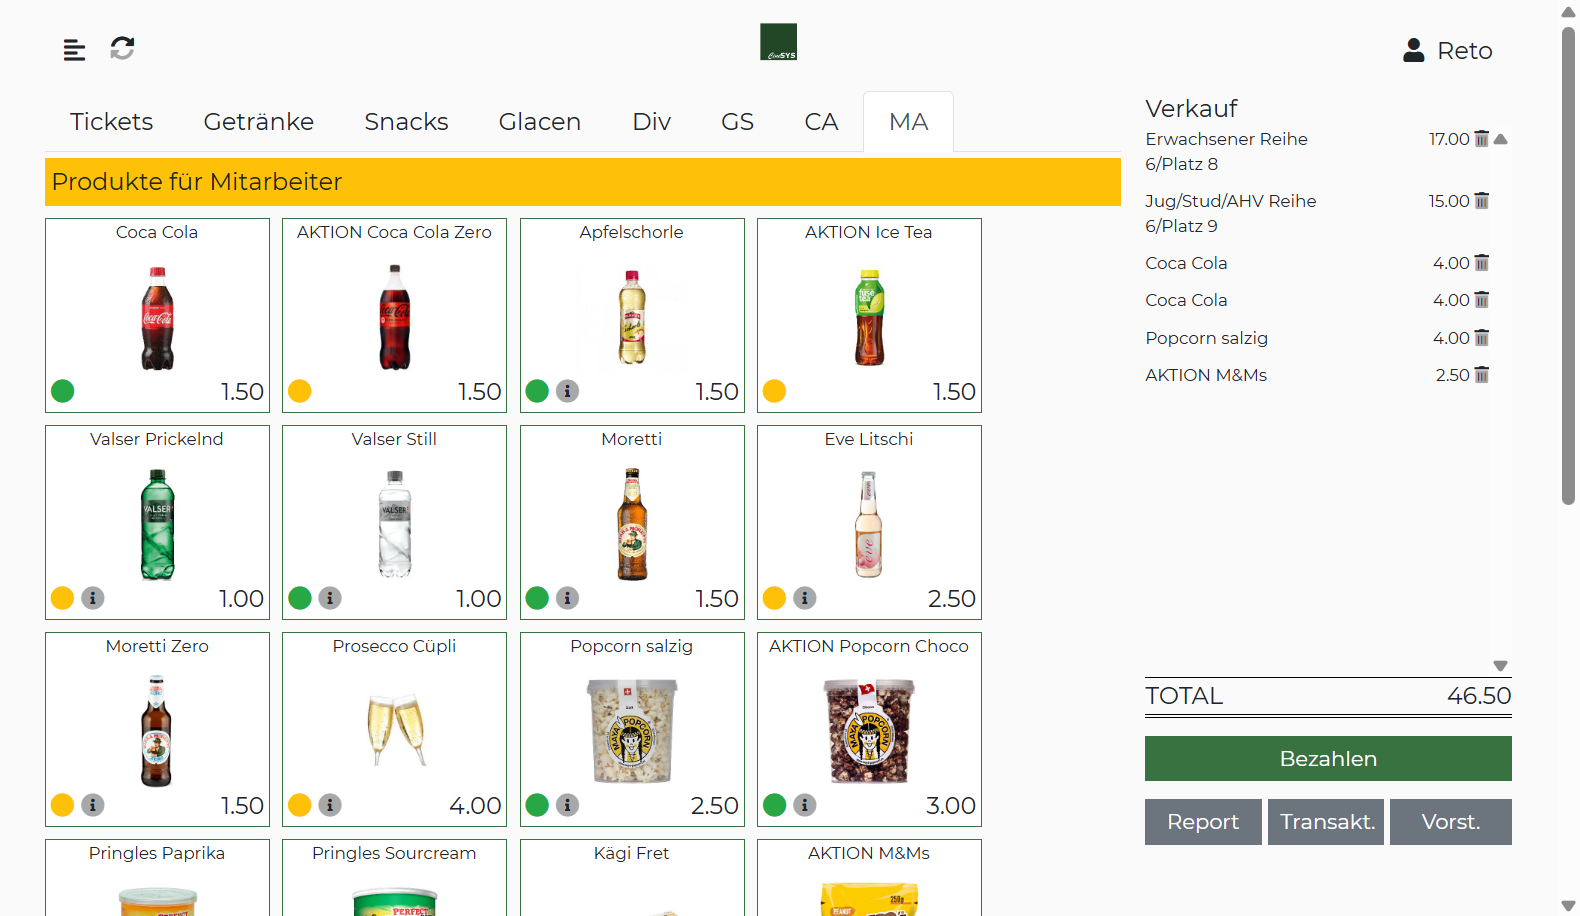The width and height of the screenshot is (1580, 916).
Task: Click the refresh sync icon
Action: tap(122, 48)
